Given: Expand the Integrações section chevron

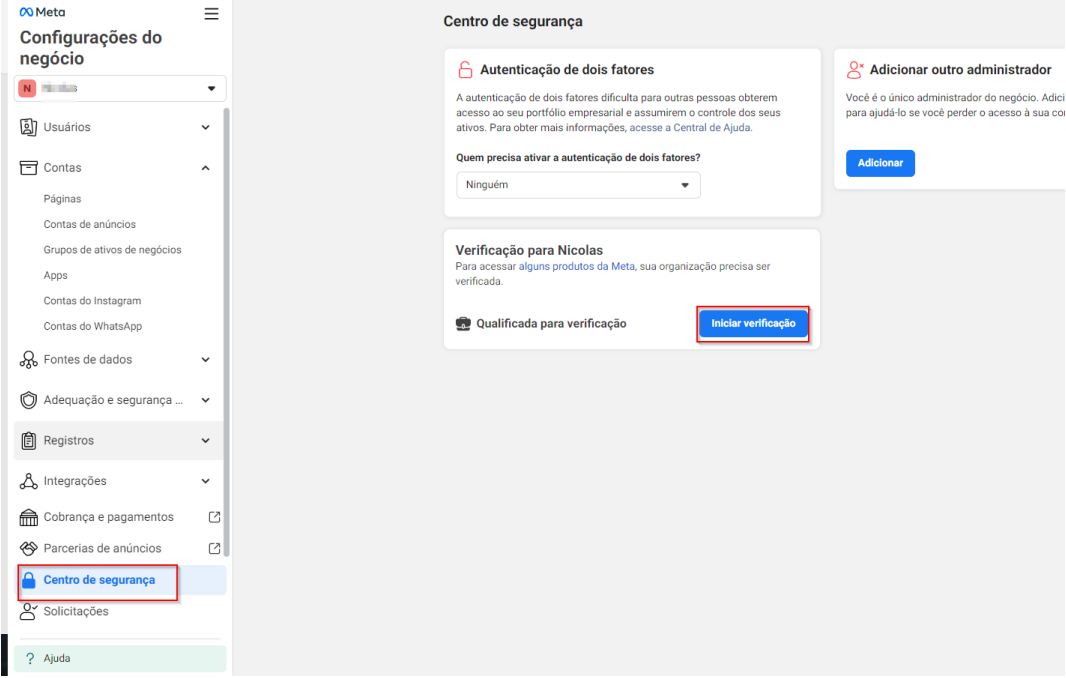Looking at the screenshot, I should 205,481.
